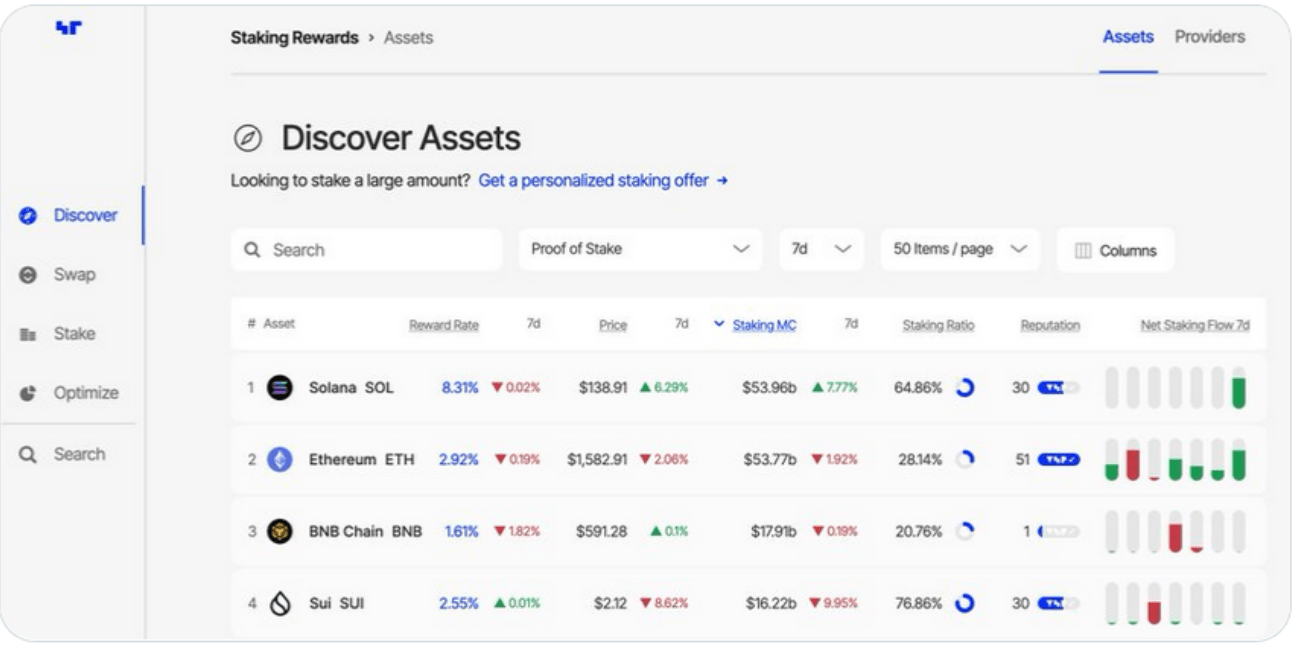Expand the 7d timeframe dropdown
This screenshot has width=1310, height=648.
[x=820, y=250]
